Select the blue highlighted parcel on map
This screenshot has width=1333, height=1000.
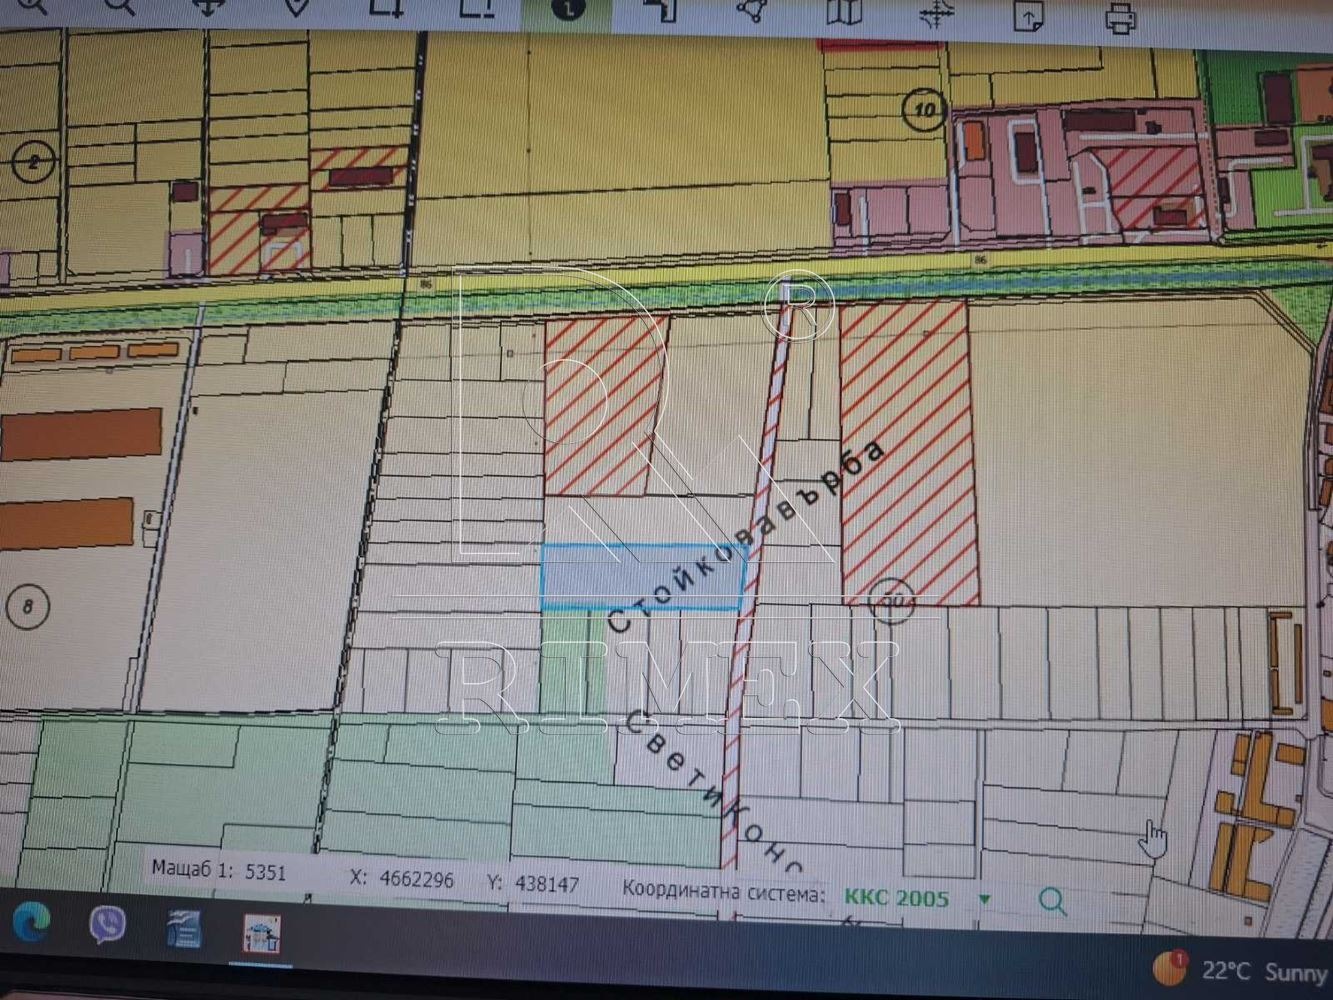pyautogui.click(x=641, y=578)
